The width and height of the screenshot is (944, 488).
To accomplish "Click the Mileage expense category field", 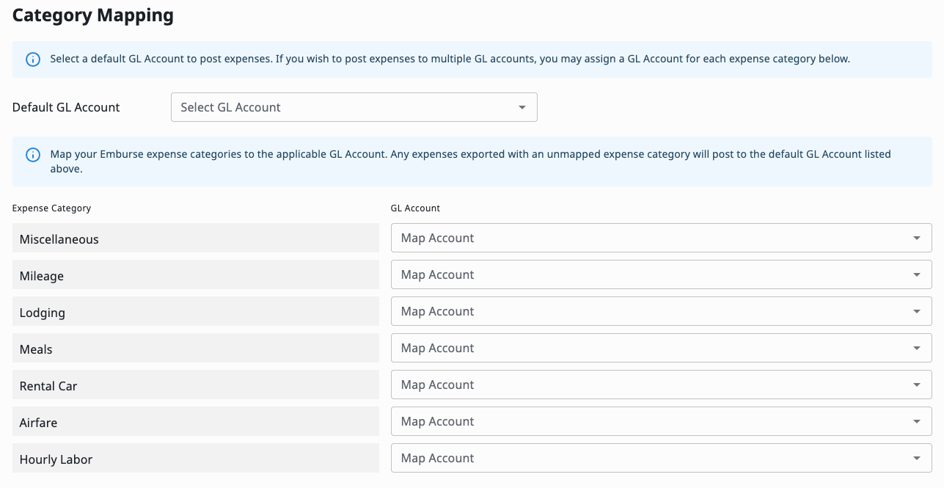I will pos(196,276).
